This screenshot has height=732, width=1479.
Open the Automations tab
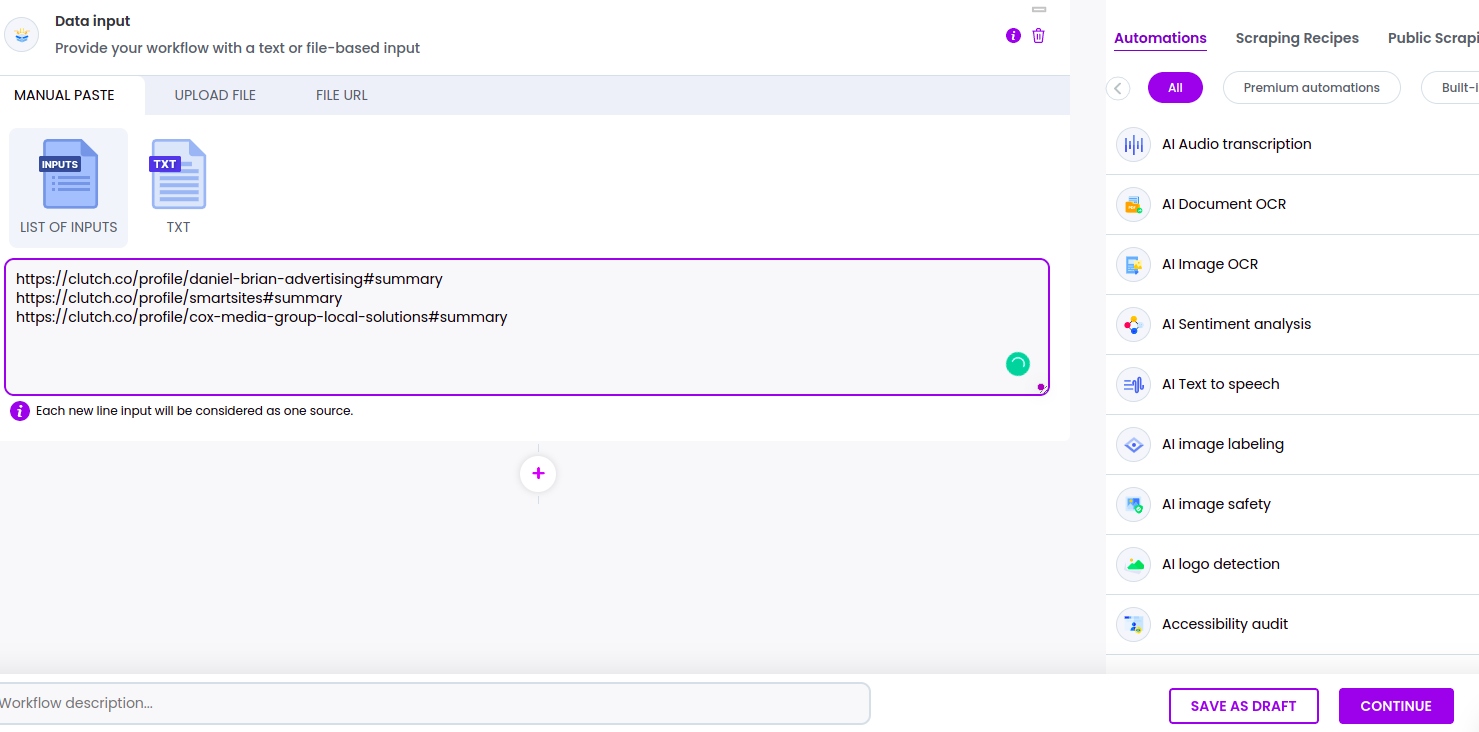point(1160,39)
